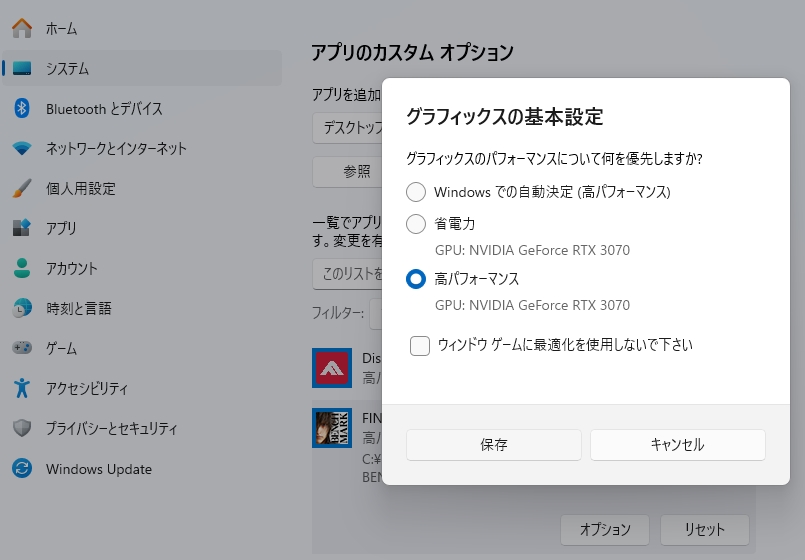Click the Windows Update icon
This screenshot has width=805, height=560.
point(22,469)
